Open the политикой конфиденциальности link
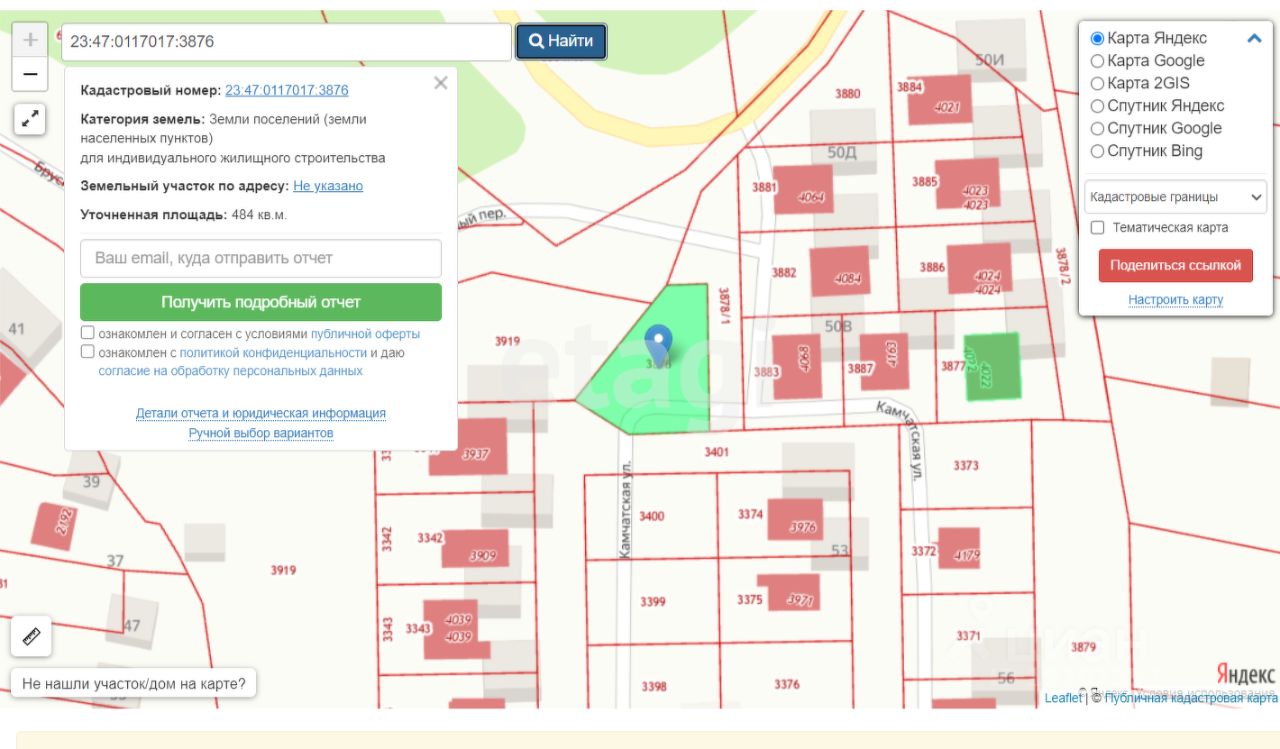 [x=273, y=353]
